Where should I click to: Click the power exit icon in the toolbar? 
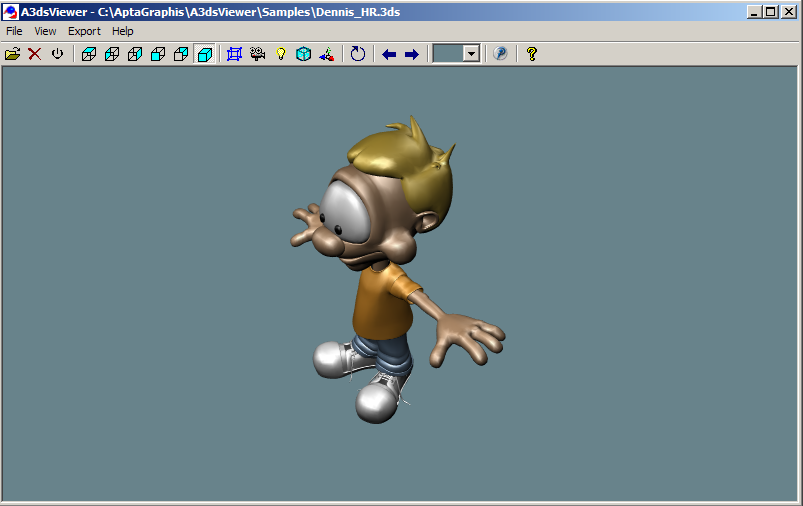57,54
